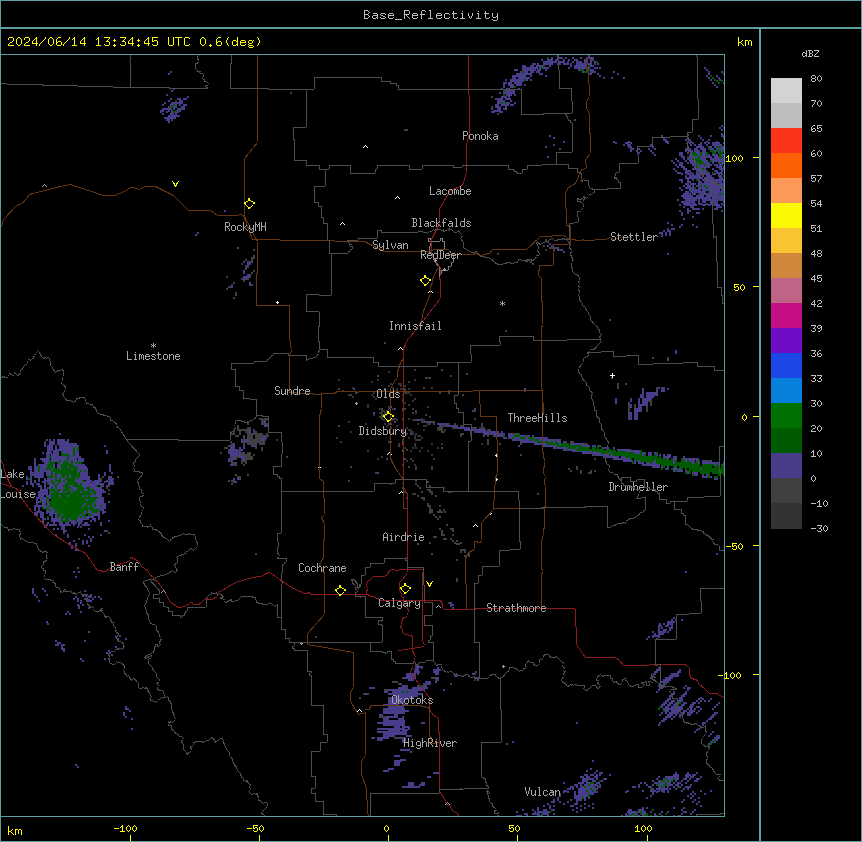Pick the bright yellow 51-54 dBZ swatch
The image size is (862, 842).
[786, 215]
